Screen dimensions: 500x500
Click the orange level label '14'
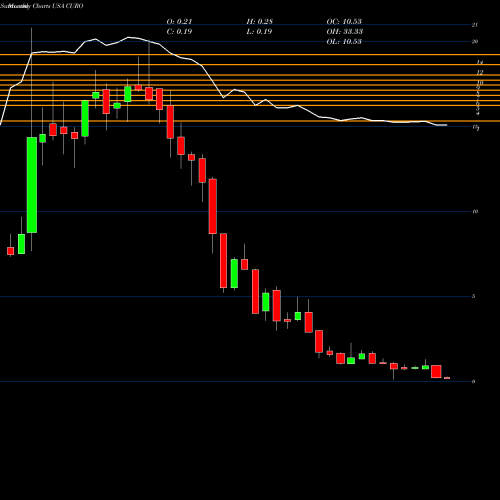pyautogui.click(x=480, y=62)
